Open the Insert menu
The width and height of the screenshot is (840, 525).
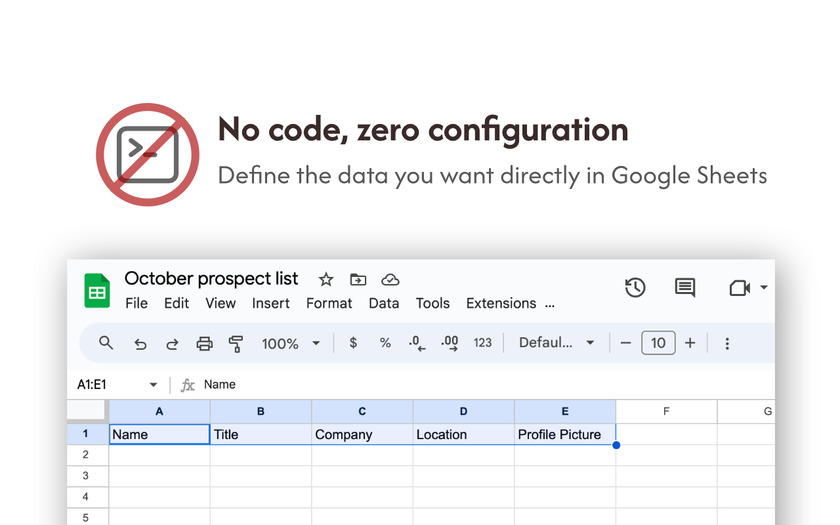271,303
